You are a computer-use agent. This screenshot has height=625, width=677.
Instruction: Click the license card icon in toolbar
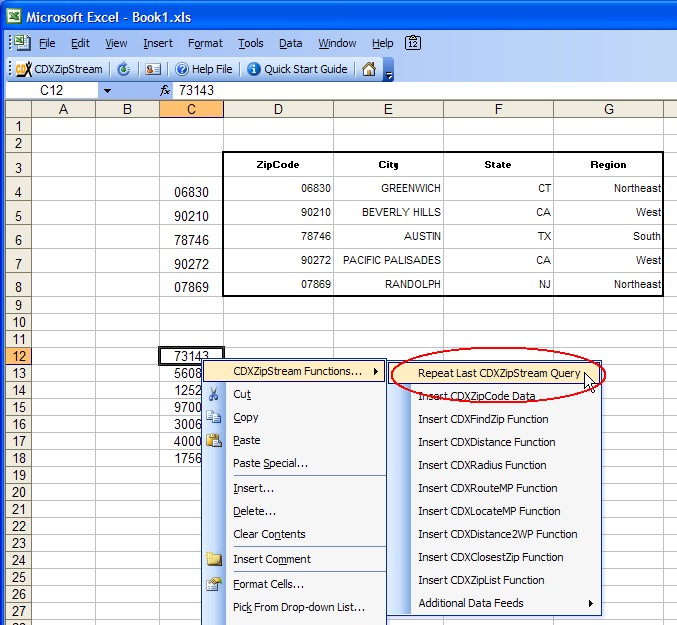[153, 69]
